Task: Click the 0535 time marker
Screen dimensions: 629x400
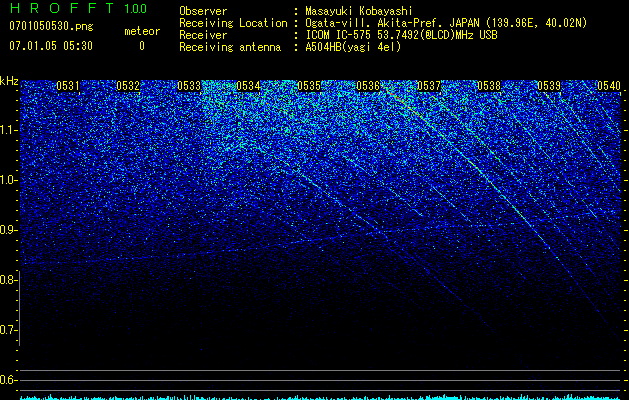Action: point(309,86)
